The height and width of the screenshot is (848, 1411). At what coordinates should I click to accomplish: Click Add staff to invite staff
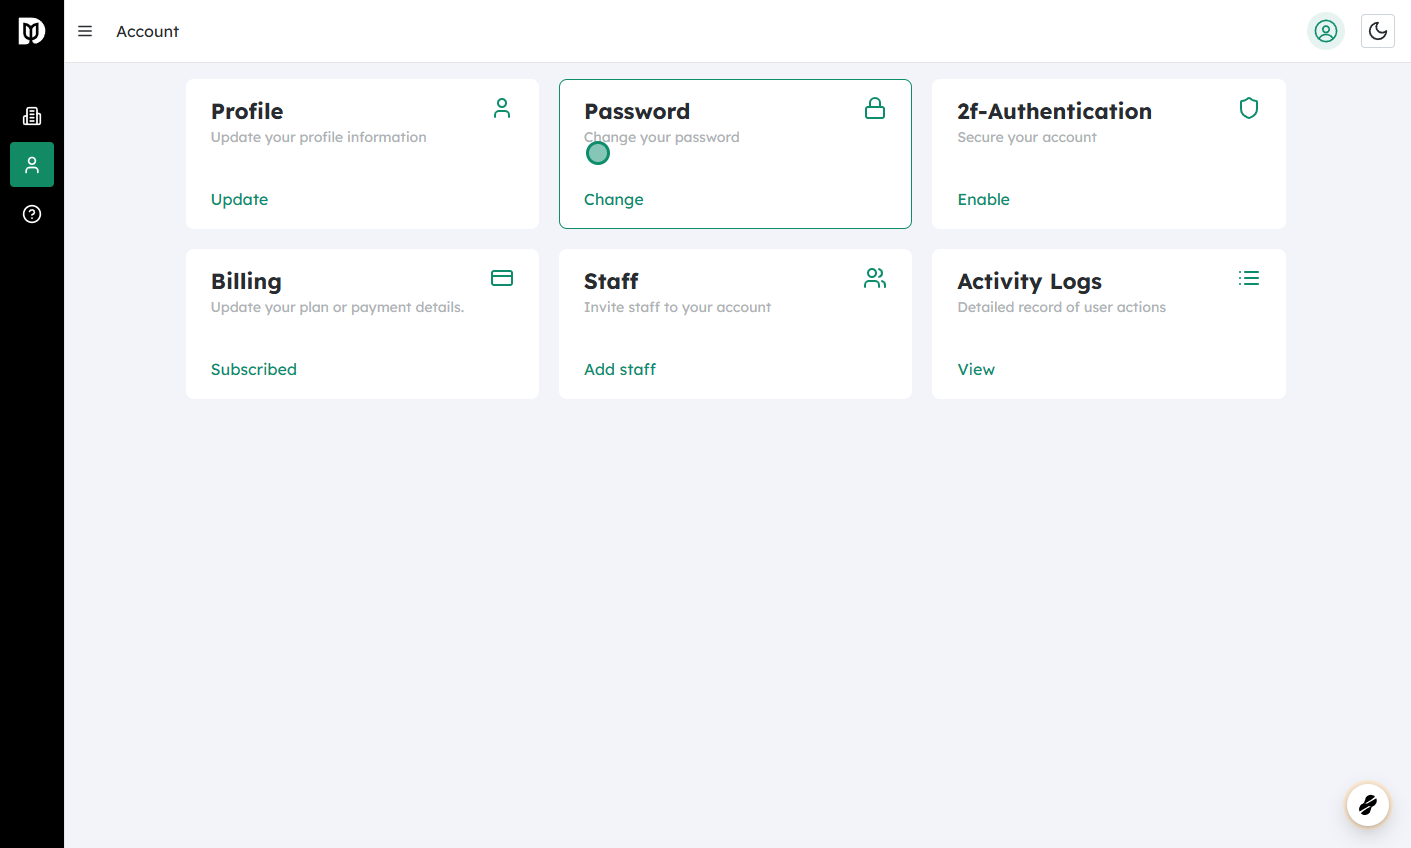coord(620,369)
